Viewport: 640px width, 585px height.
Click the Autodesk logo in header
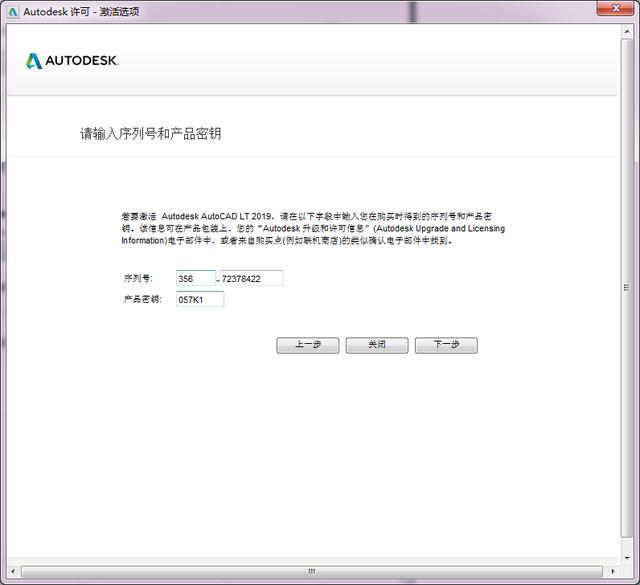tap(72, 61)
